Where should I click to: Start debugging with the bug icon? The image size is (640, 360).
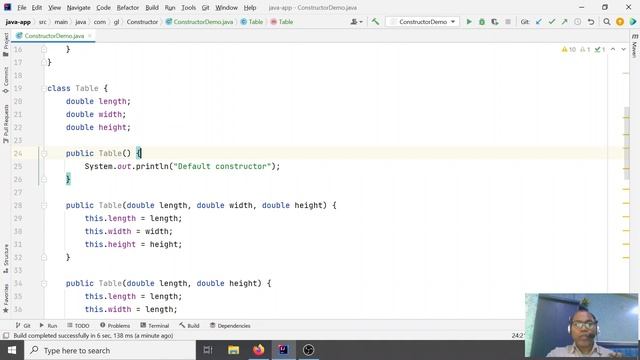tap(482, 22)
